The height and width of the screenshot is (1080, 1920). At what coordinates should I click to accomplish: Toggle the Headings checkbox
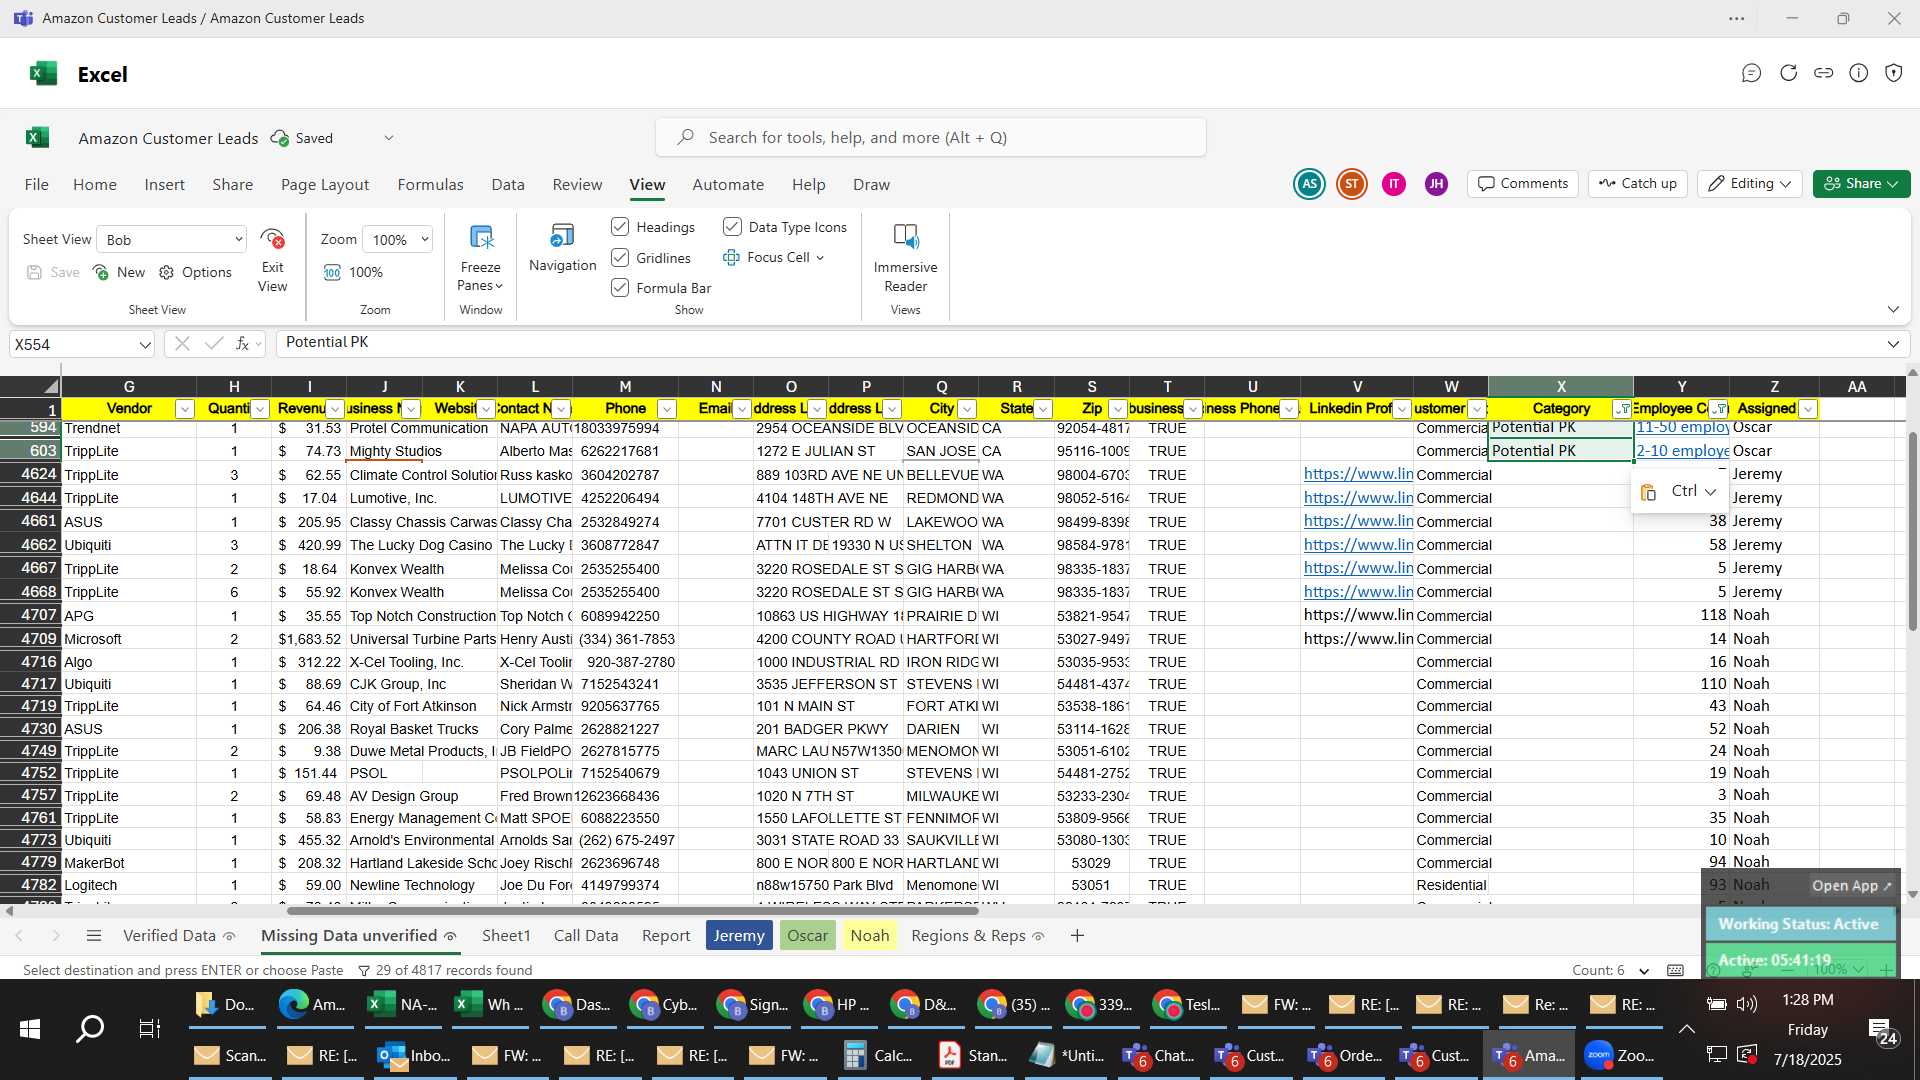620,227
